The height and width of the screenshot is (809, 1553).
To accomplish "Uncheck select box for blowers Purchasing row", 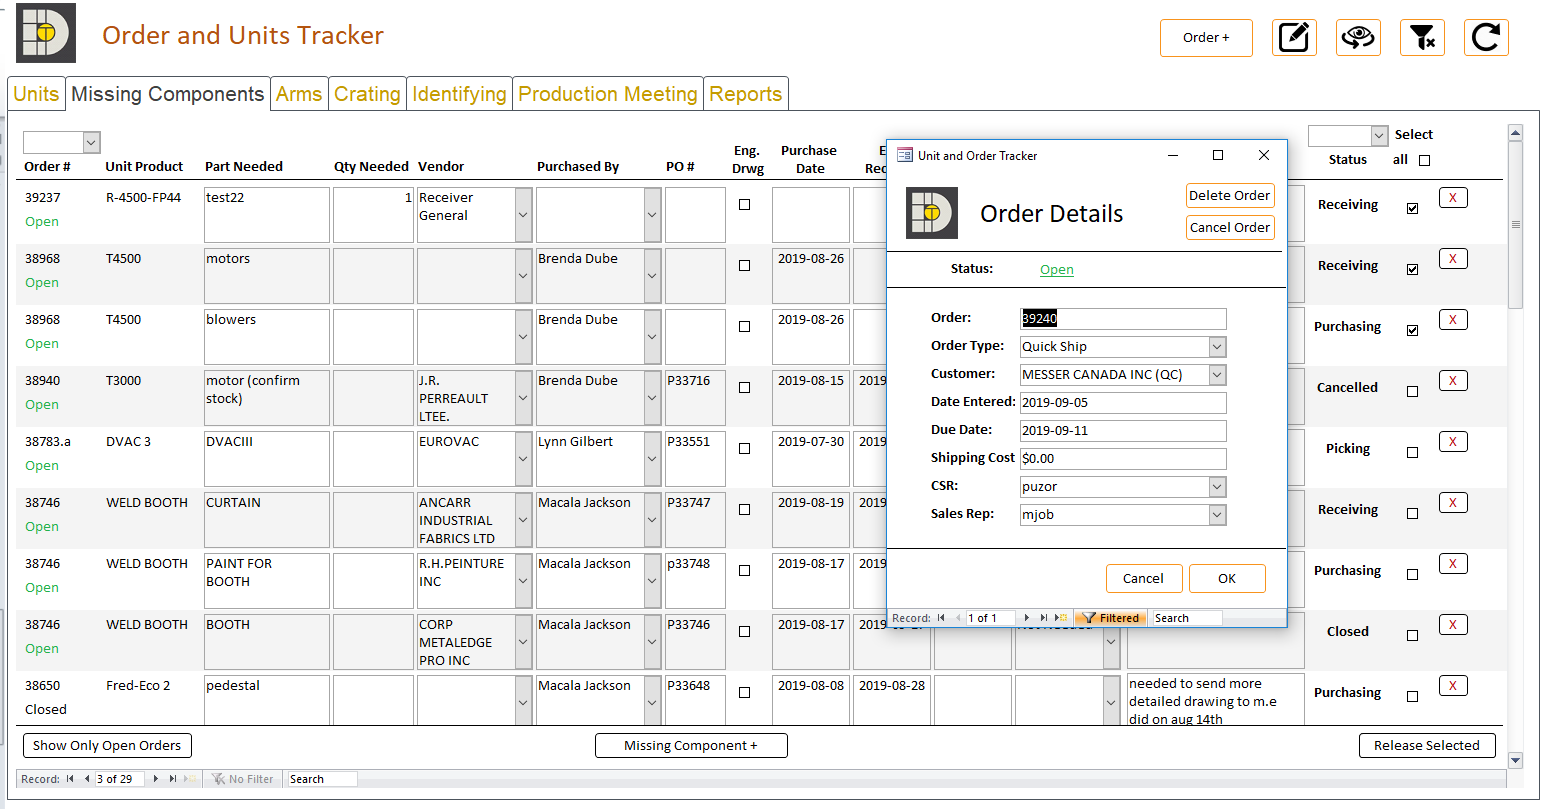I will (x=1412, y=331).
